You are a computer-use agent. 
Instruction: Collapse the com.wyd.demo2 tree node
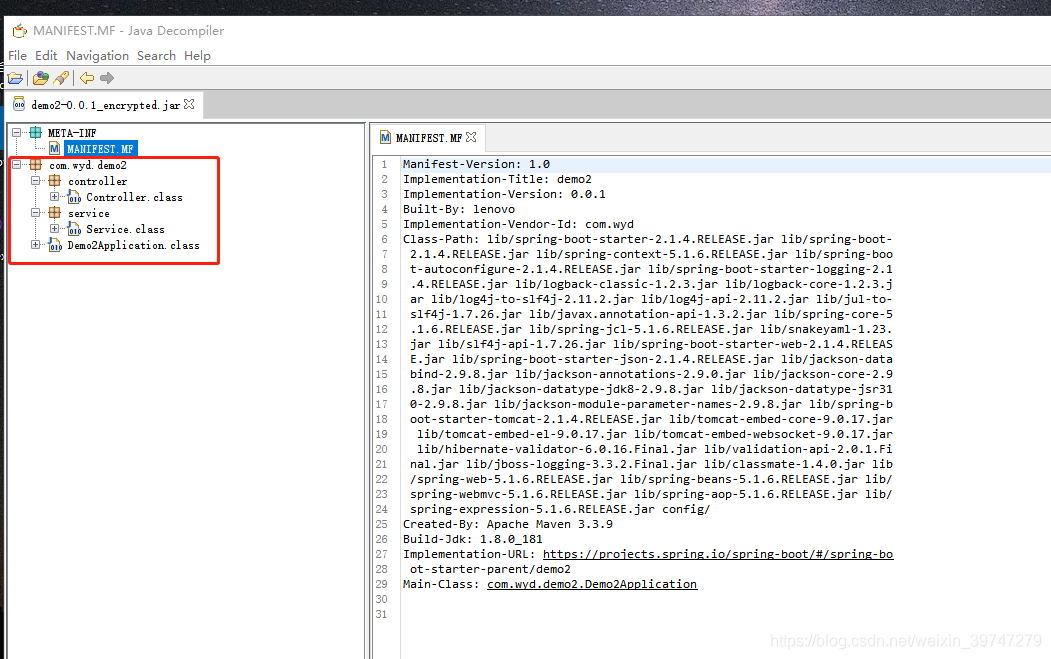(x=17, y=165)
